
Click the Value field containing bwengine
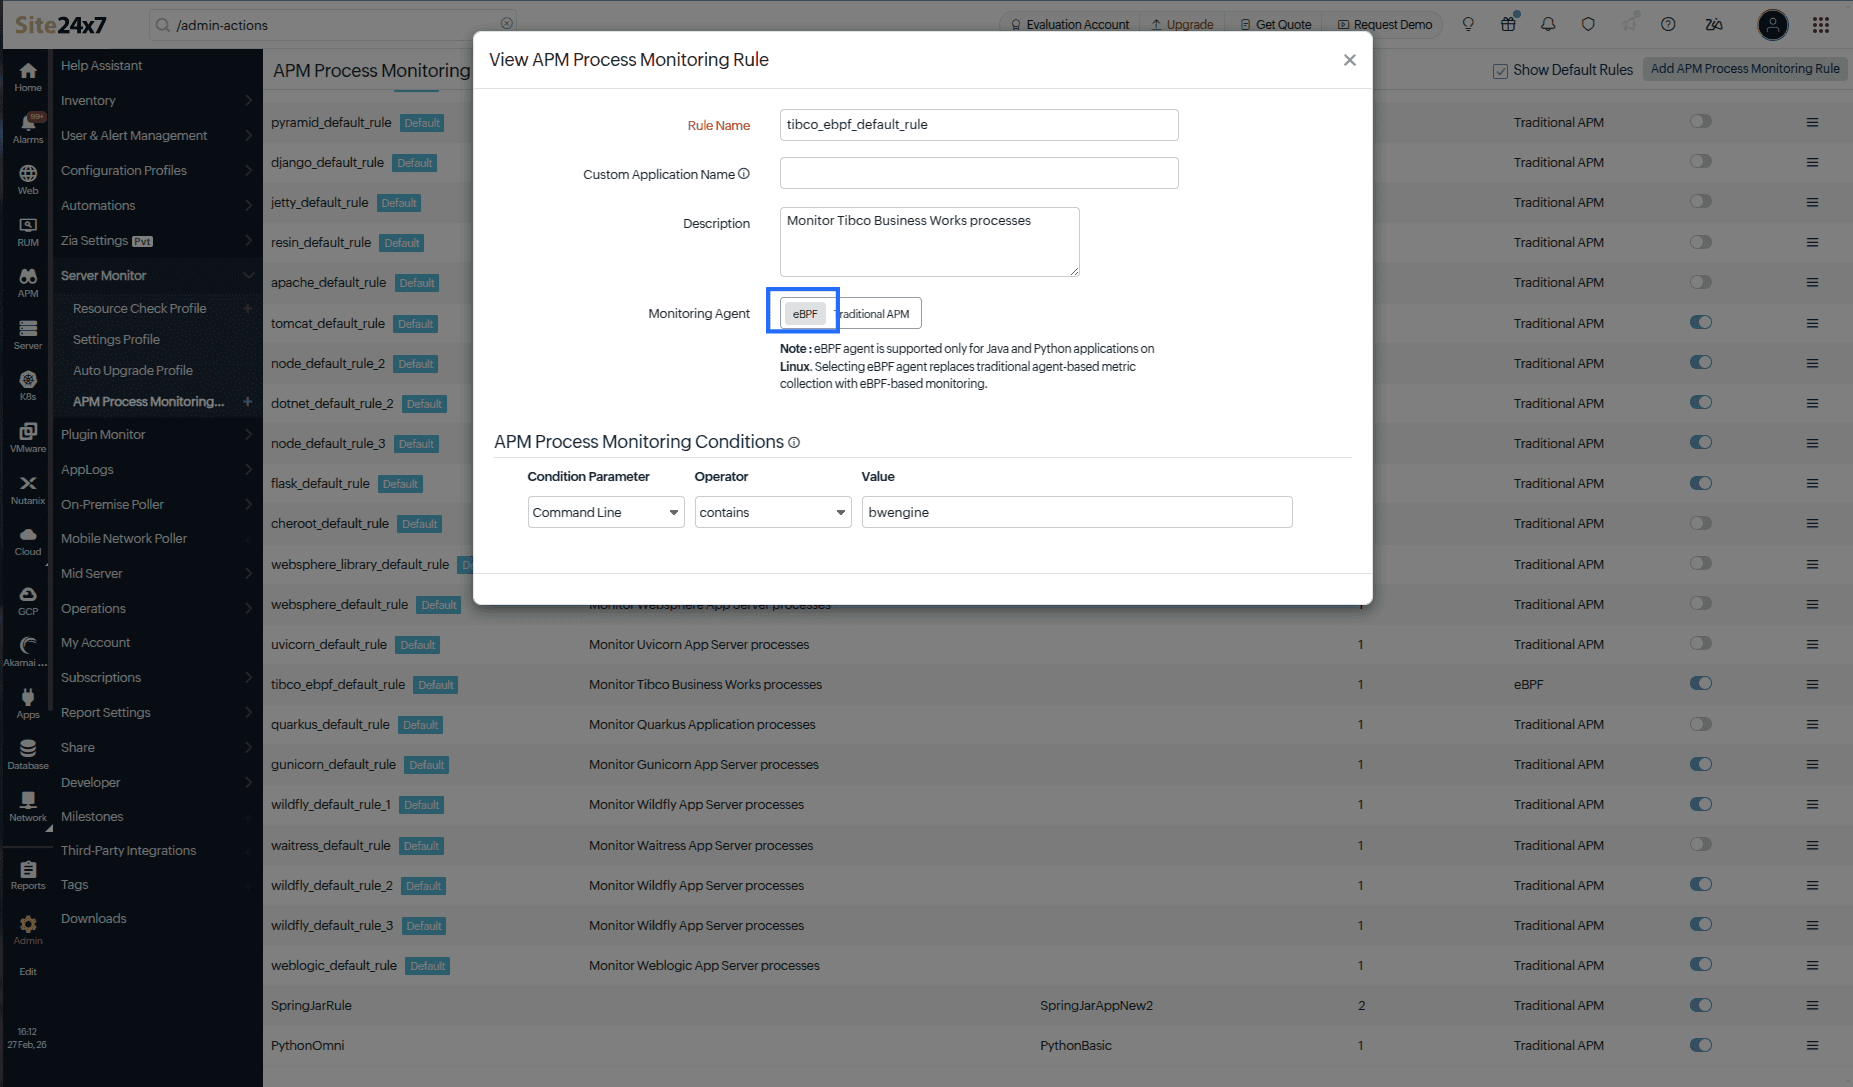point(1077,512)
